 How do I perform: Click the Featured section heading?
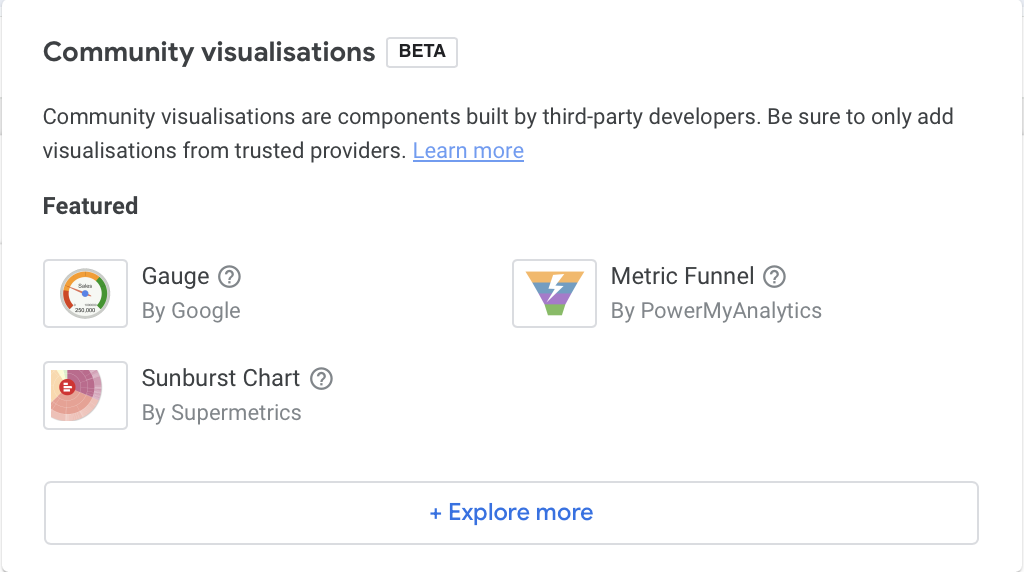90,207
